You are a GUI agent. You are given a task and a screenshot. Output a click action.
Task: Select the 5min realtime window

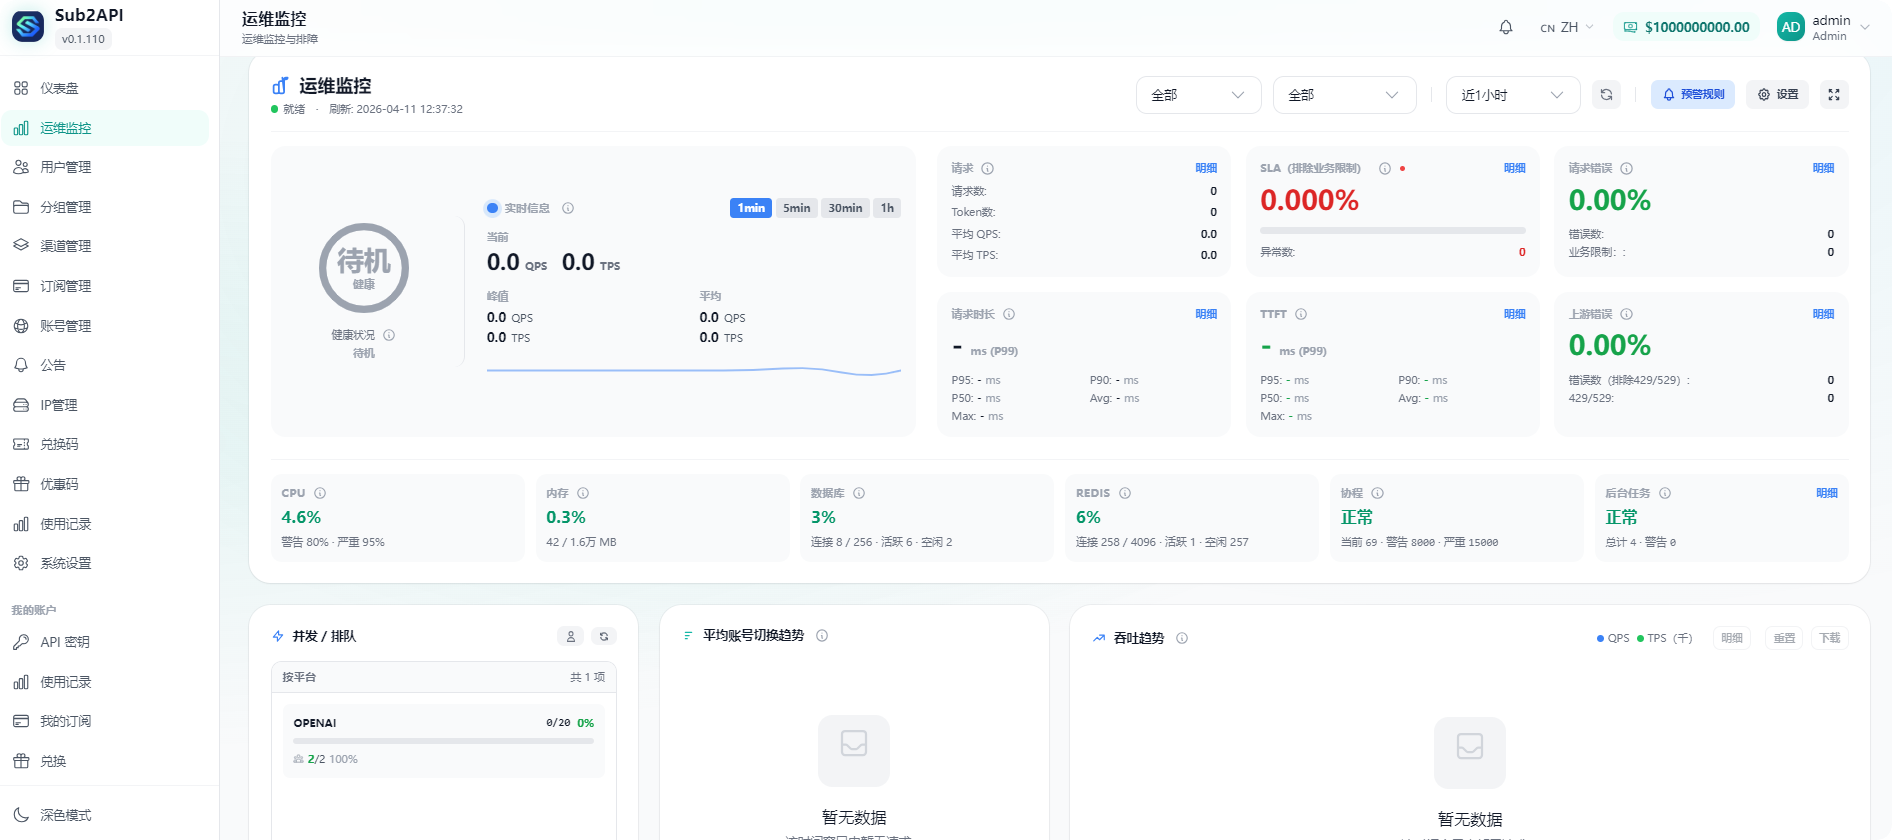pyautogui.click(x=796, y=208)
